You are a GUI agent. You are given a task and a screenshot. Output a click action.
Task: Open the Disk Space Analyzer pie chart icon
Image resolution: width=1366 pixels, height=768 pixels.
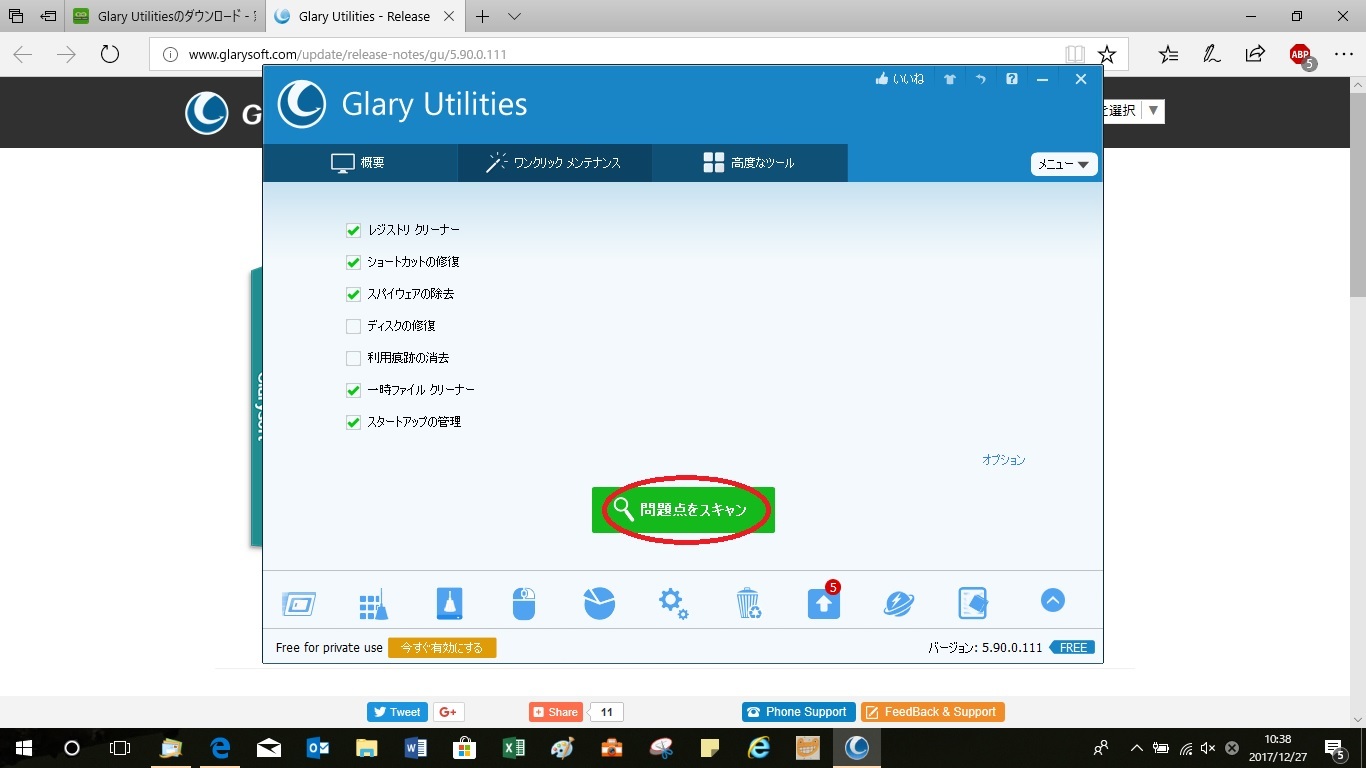point(599,603)
